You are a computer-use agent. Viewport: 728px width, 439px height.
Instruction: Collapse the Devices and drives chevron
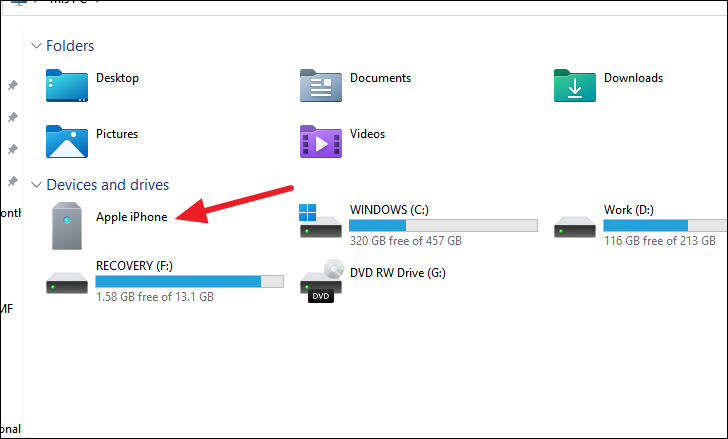click(36, 185)
